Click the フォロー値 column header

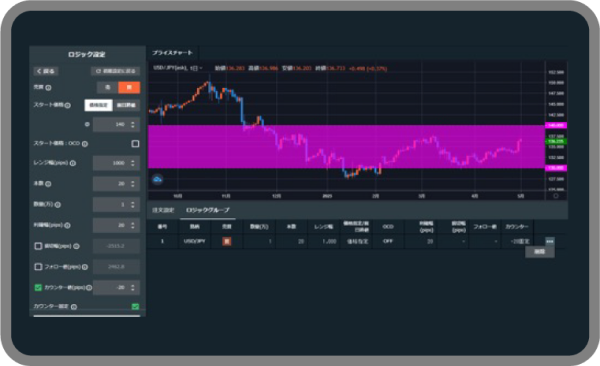485,227
